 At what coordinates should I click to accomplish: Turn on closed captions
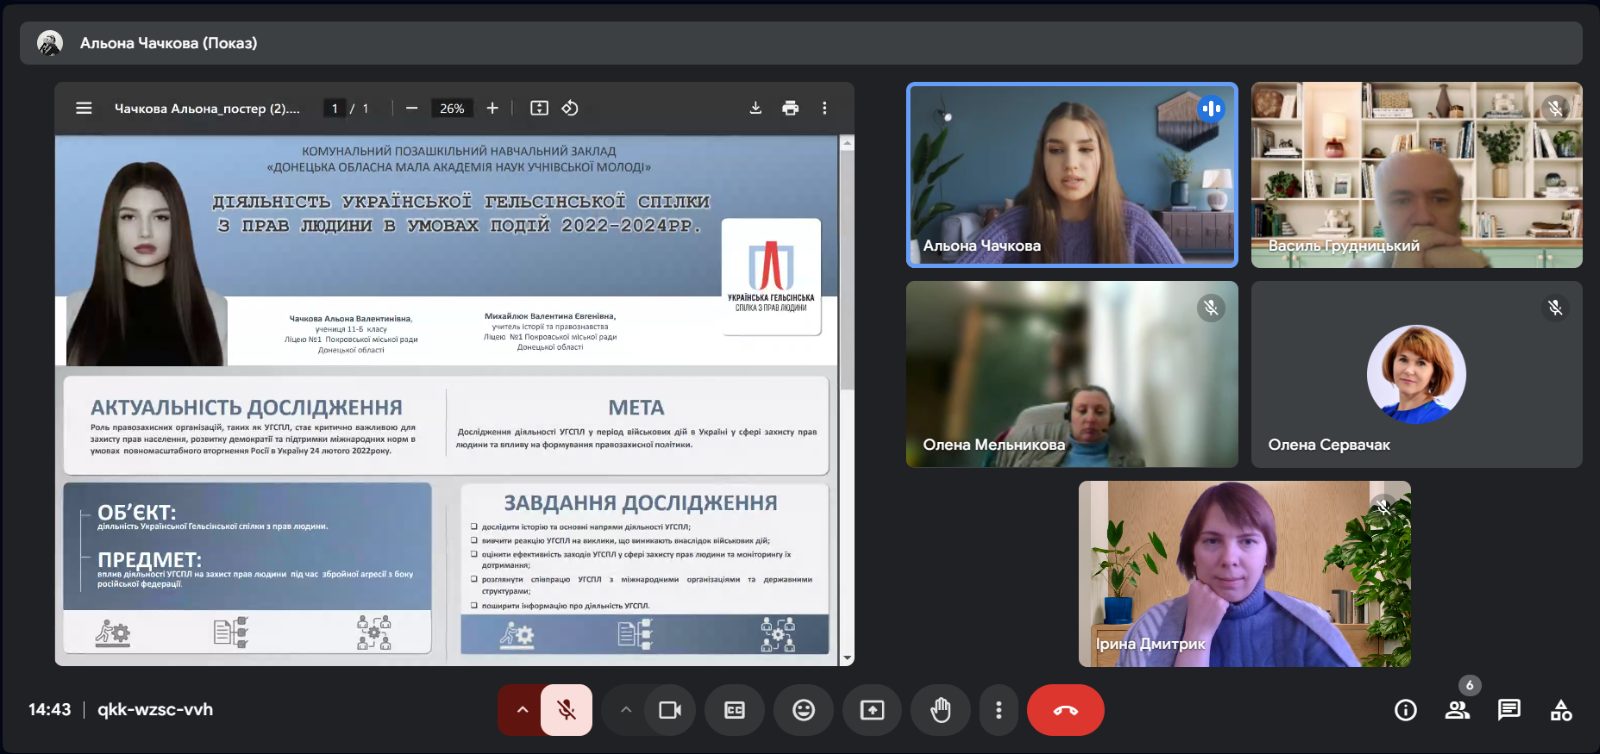coord(735,710)
